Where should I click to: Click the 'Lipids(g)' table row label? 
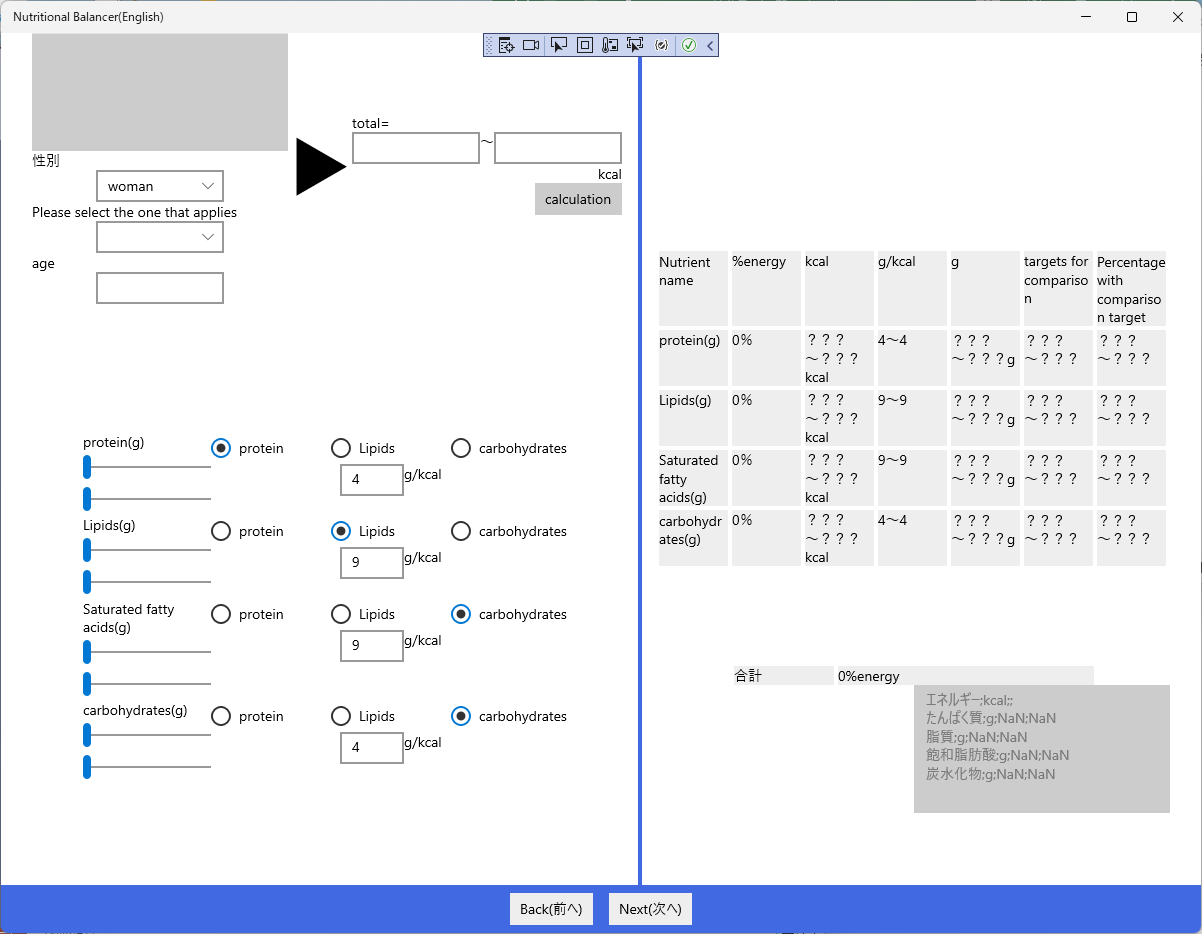(693, 418)
